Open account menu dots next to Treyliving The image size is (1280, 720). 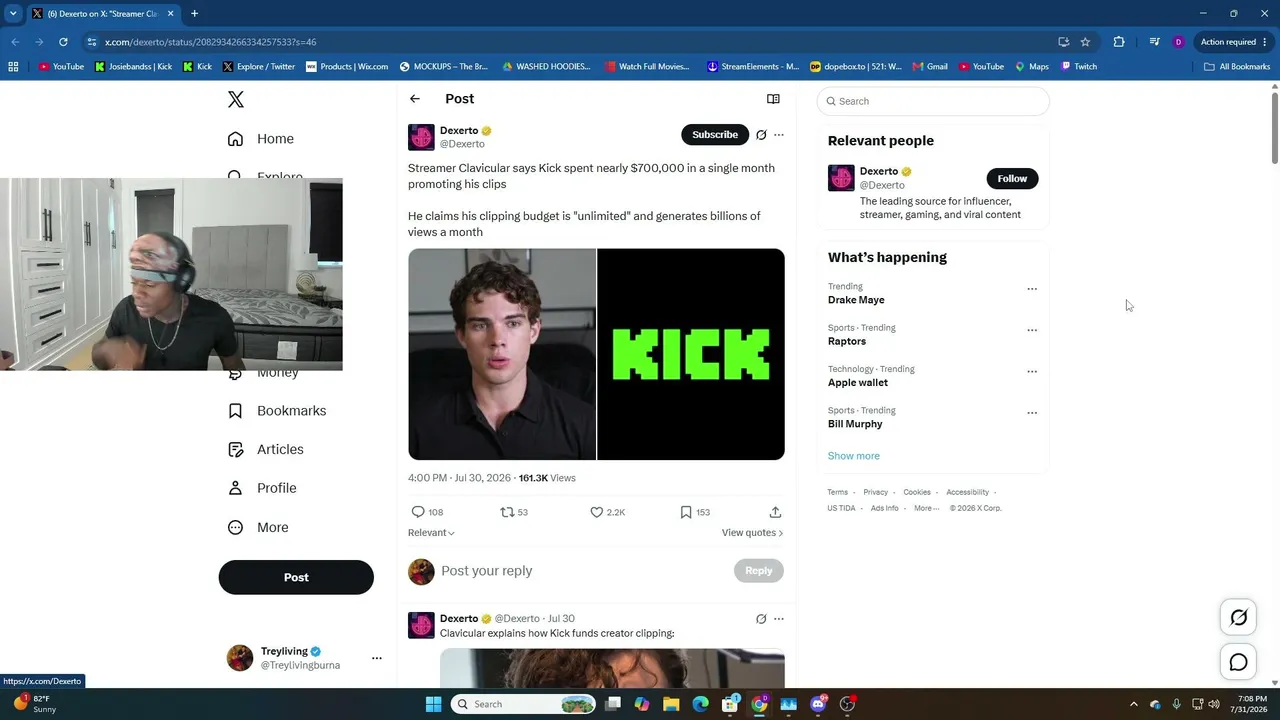(377, 658)
